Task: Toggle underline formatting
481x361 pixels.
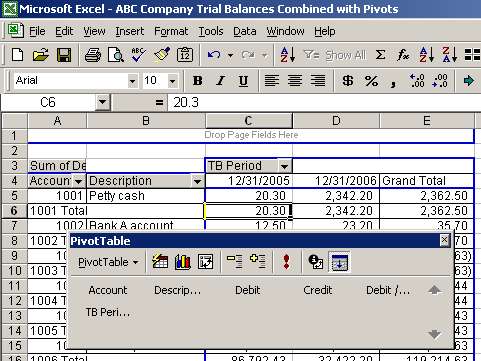Action: pos(243,81)
